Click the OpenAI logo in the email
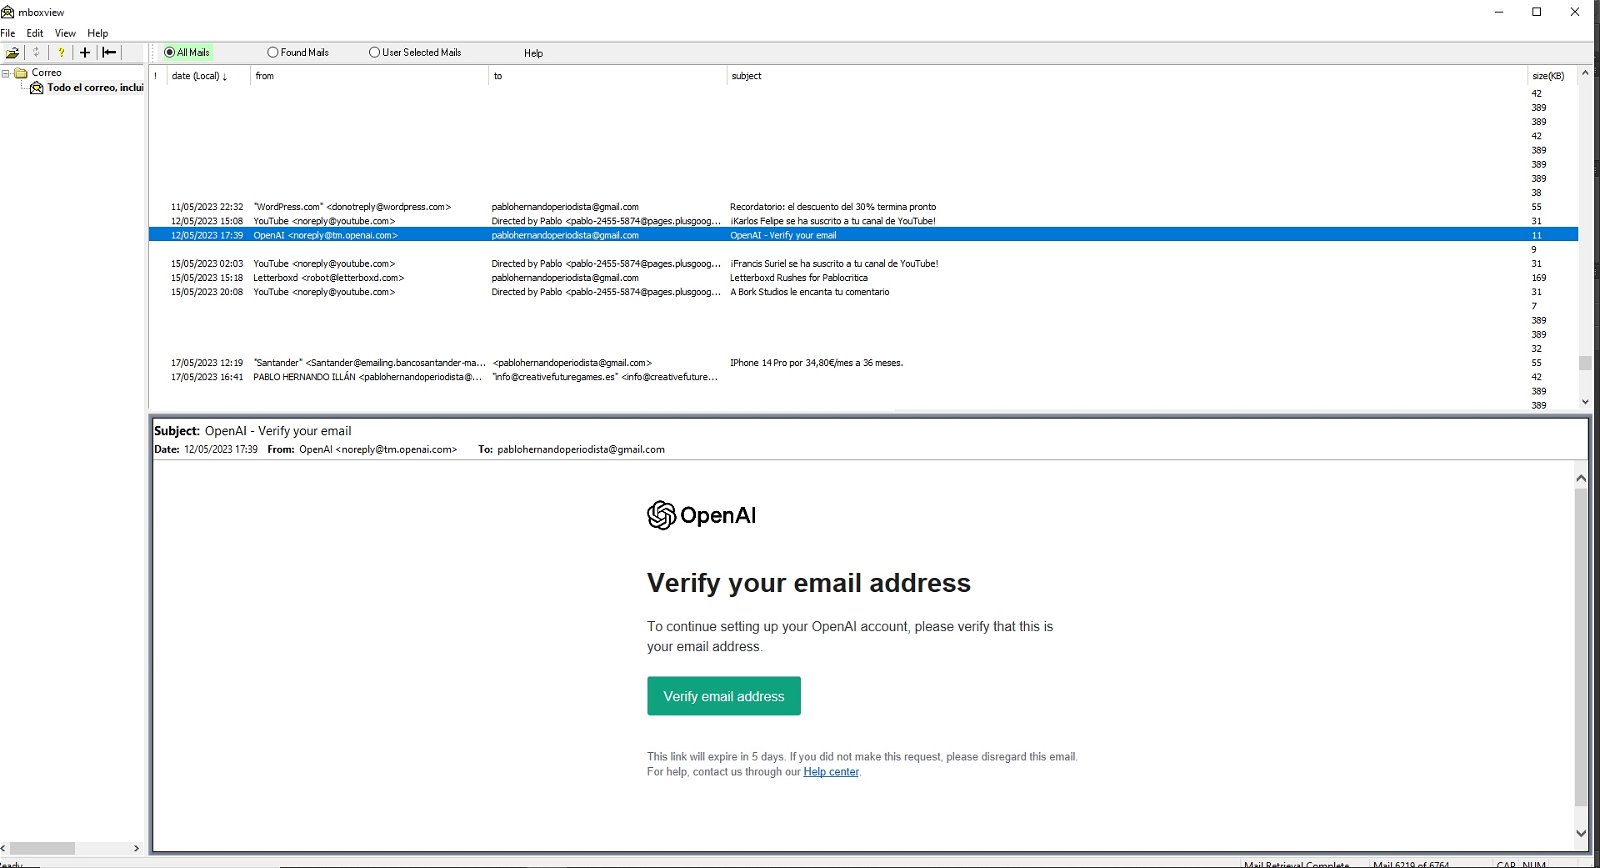The width and height of the screenshot is (1600, 868). point(702,515)
